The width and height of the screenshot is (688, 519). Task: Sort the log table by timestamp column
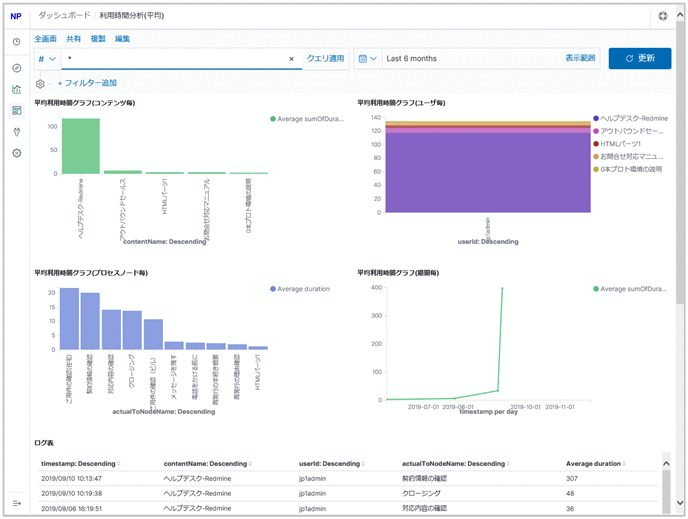(x=80, y=463)
